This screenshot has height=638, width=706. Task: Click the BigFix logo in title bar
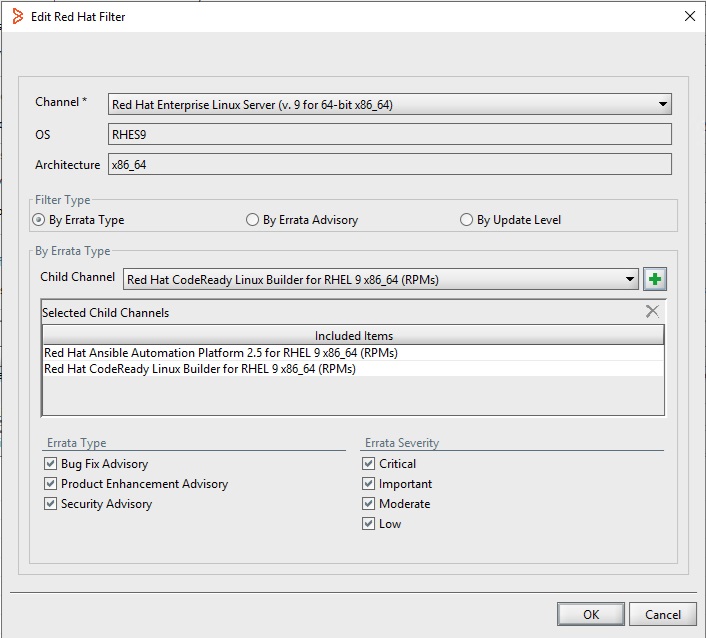coord(16,16)
